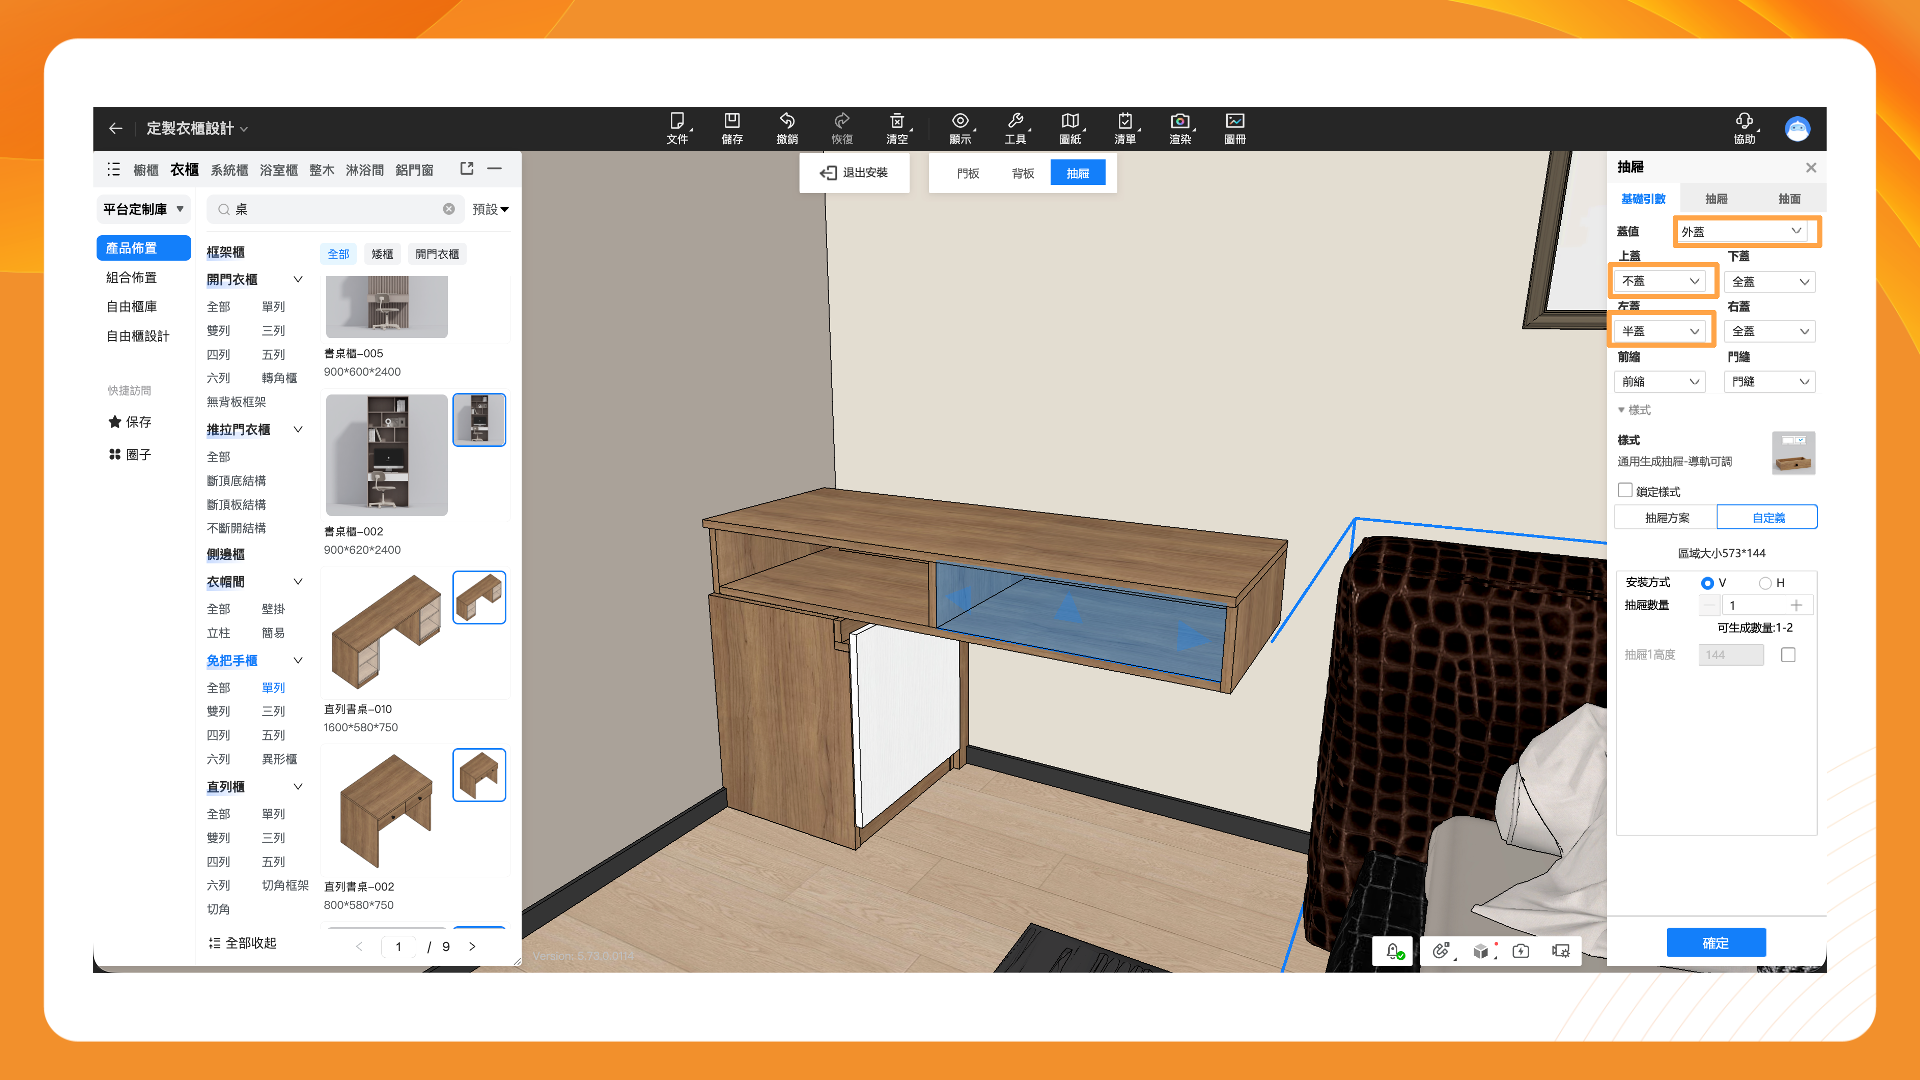Tick the 抽屜1高度 checkbox
1920x1080 pixels.
pos(1788,655)
